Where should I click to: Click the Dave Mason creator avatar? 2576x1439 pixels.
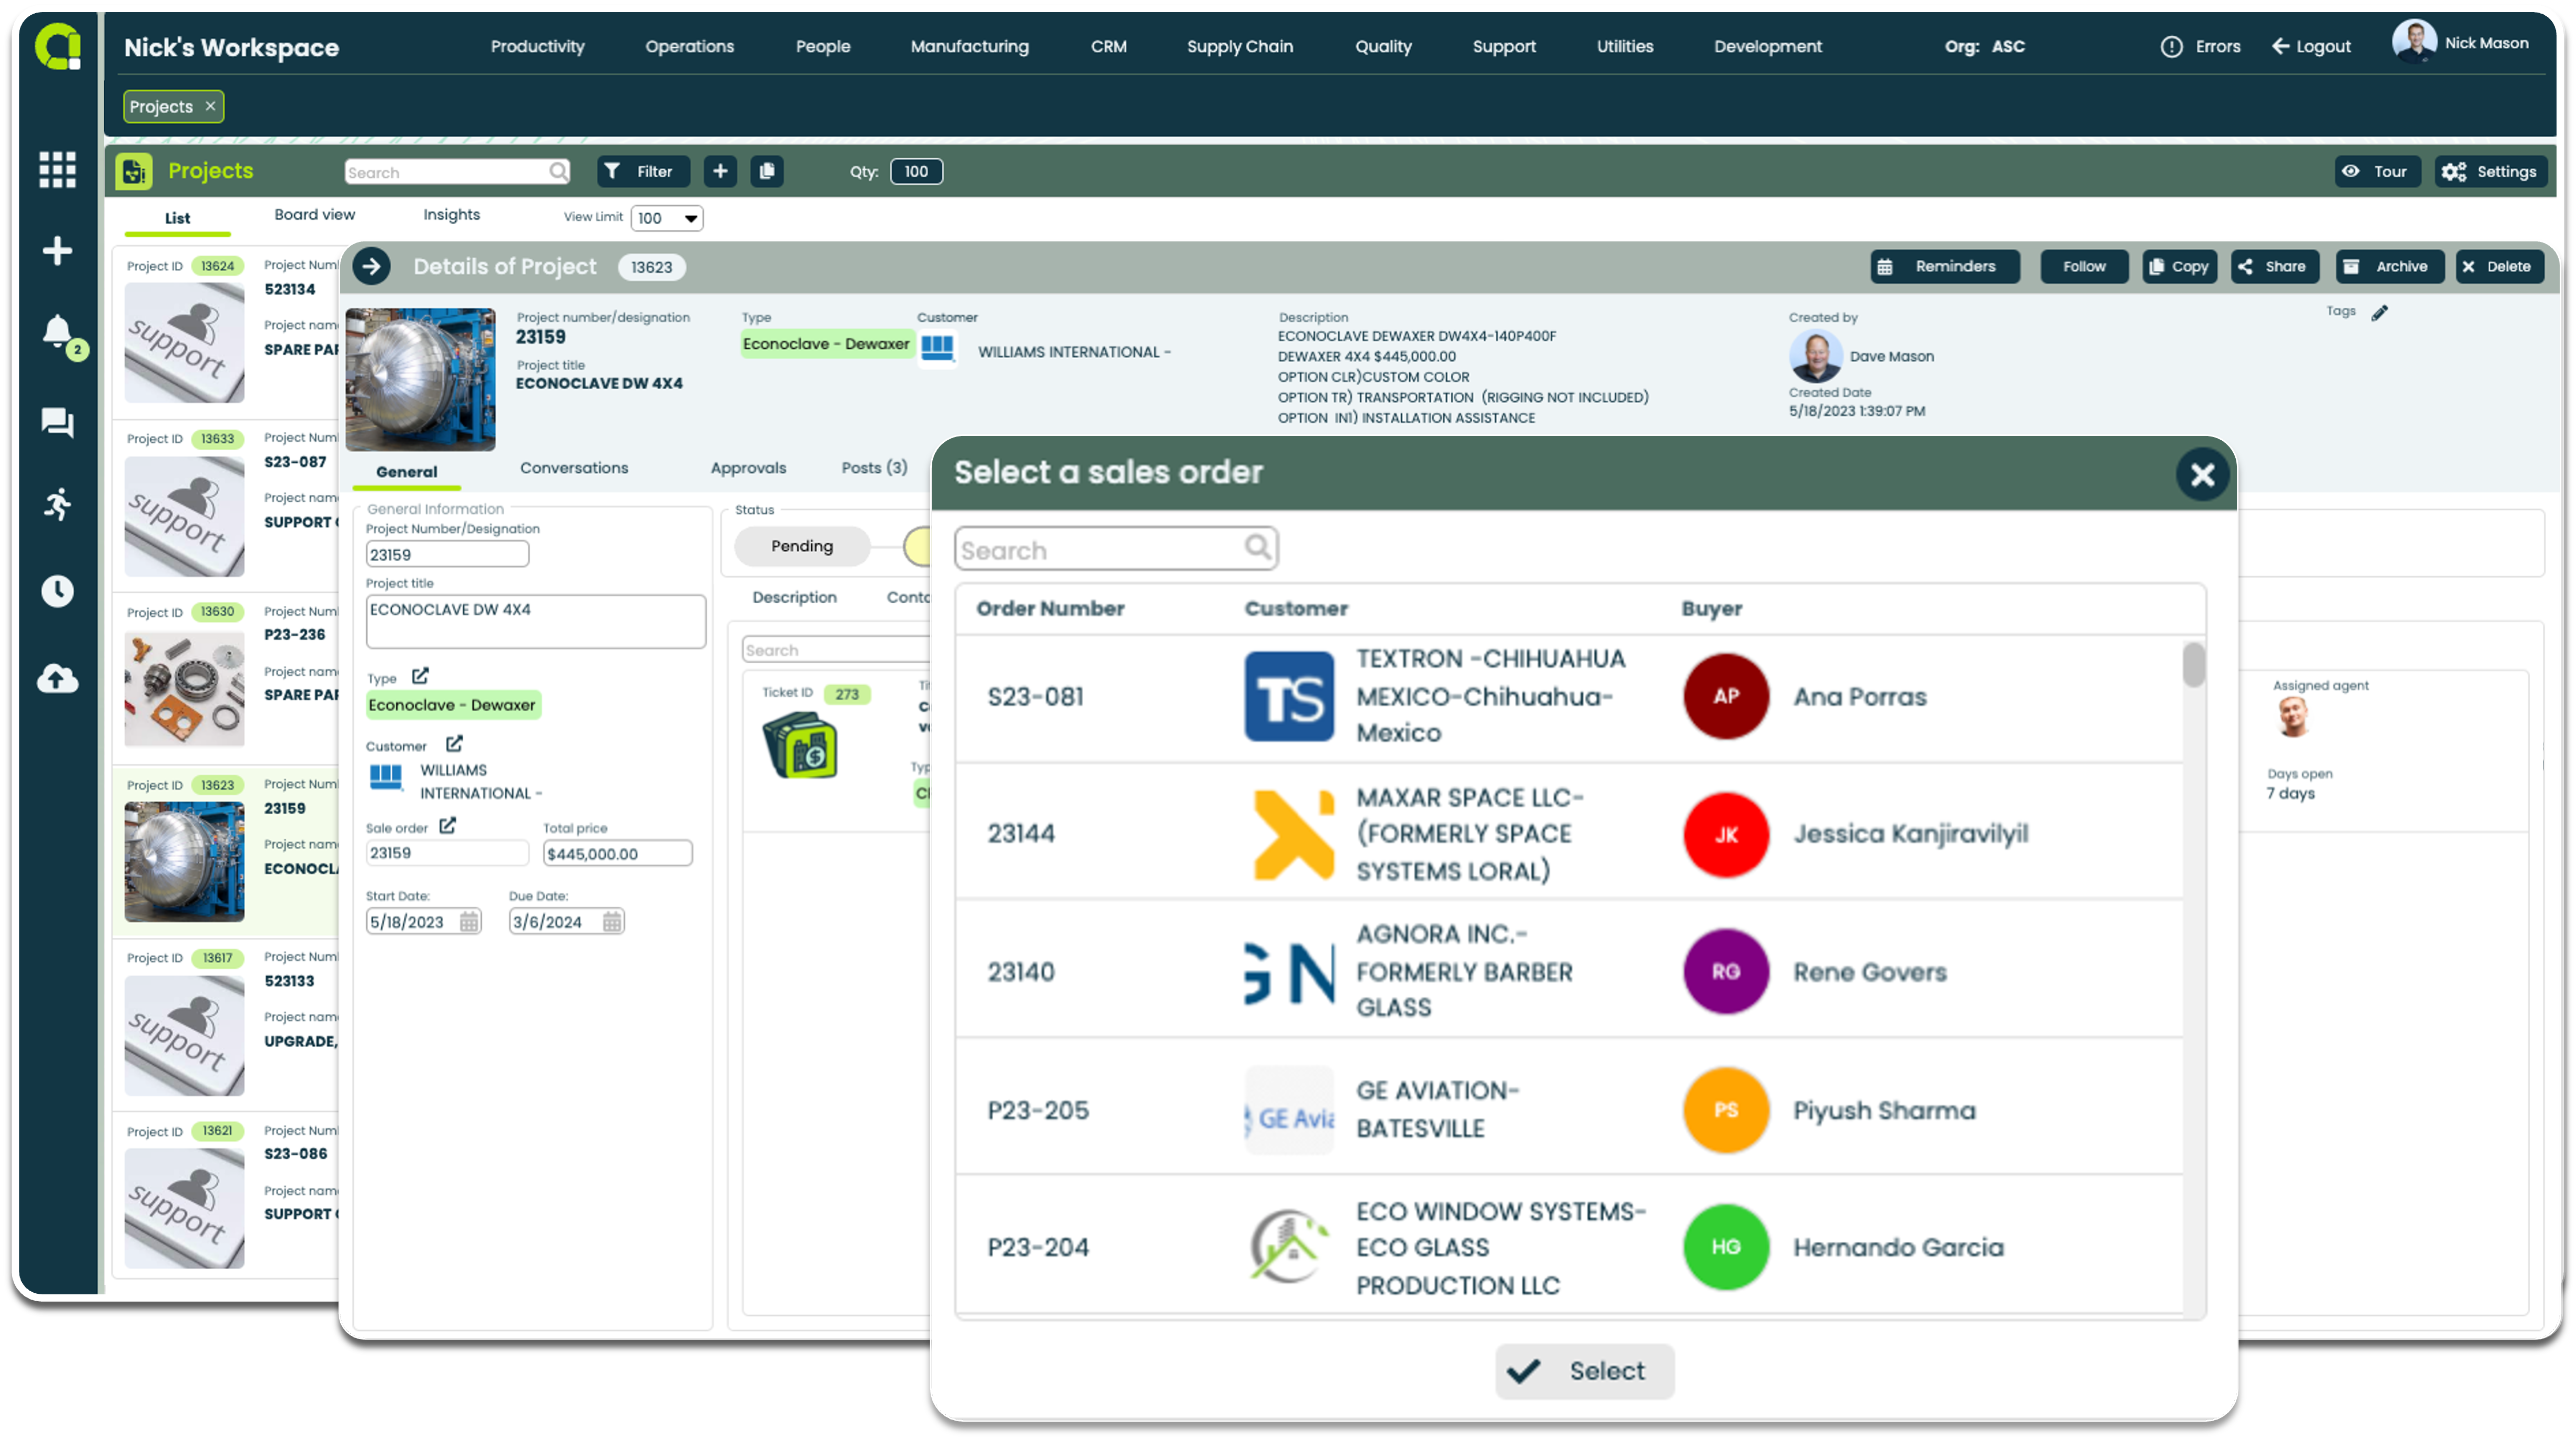1815,356
